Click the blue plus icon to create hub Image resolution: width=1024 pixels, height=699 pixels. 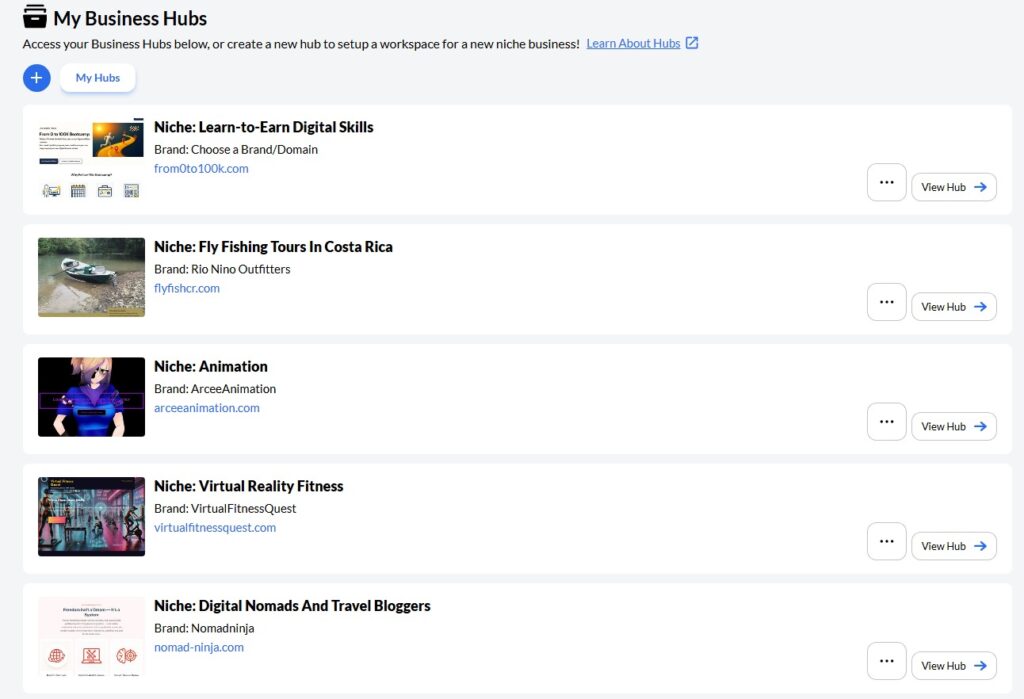tap(37, 78)
